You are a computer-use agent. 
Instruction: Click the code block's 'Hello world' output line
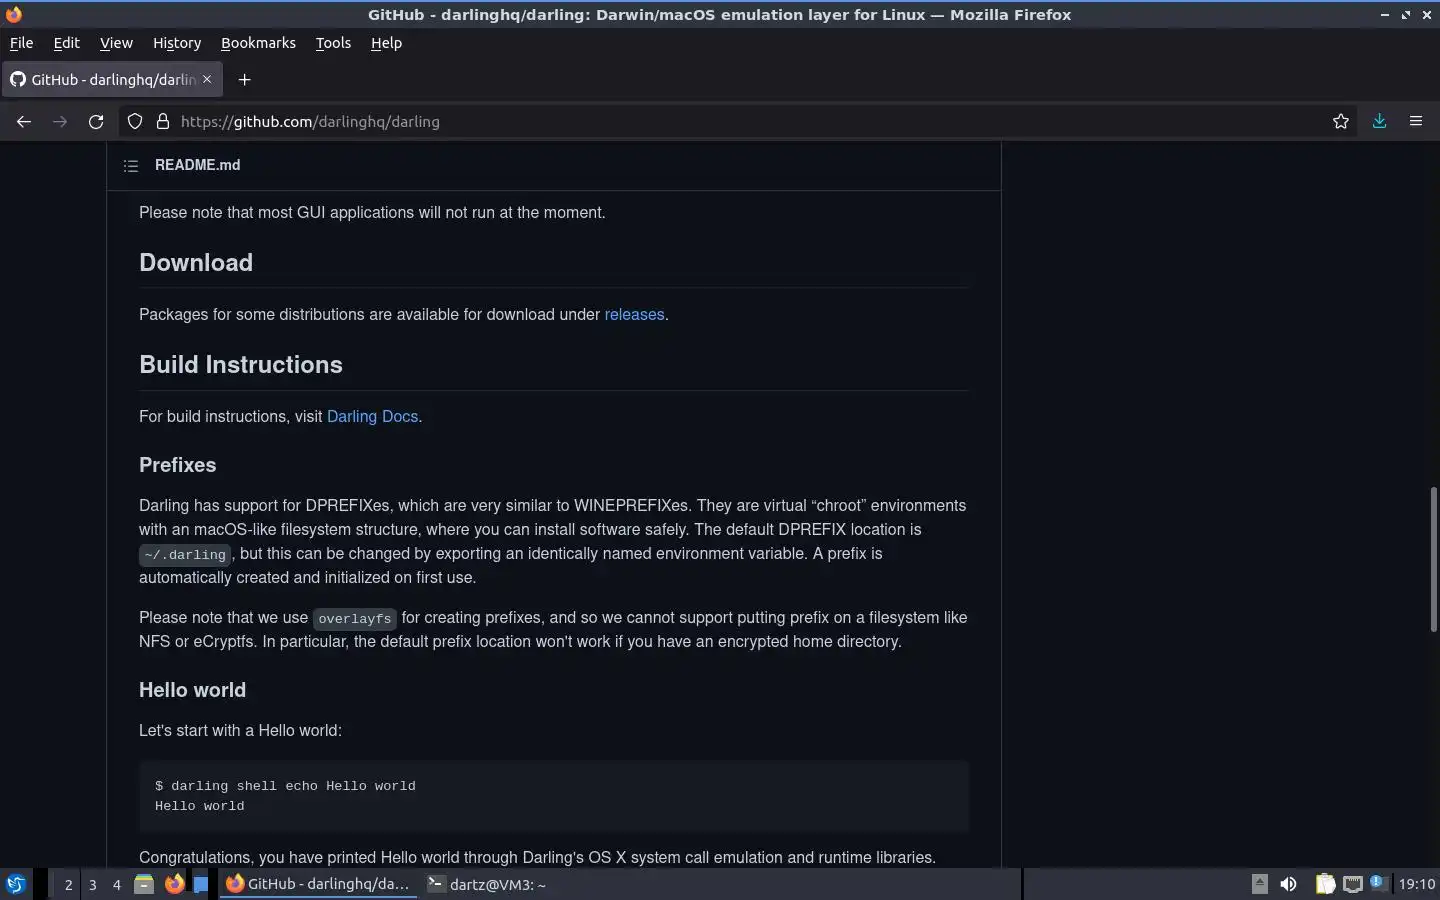[x=200, y=806]
